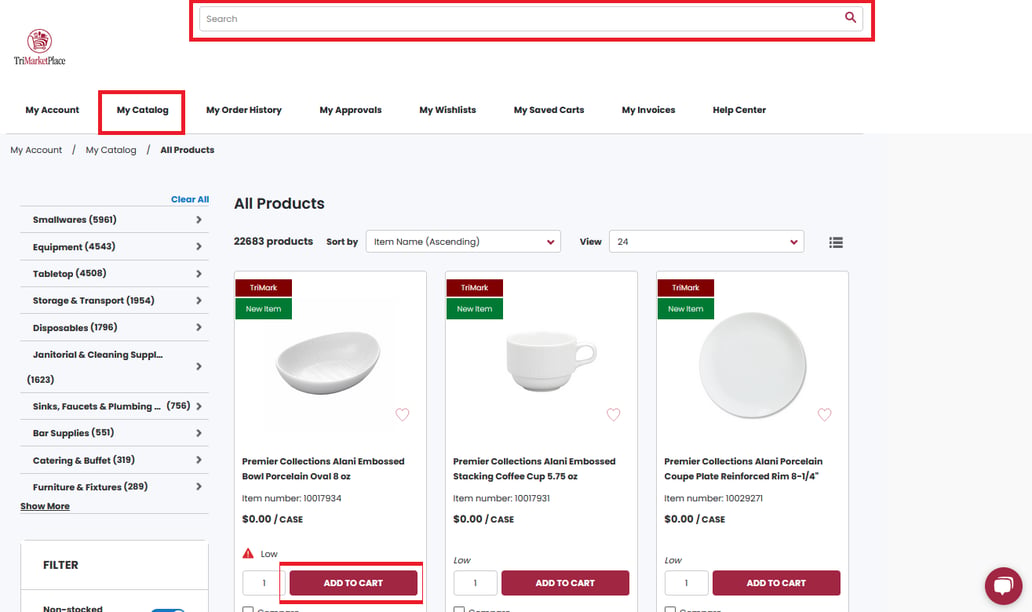
Task: Click into the Search field
Action: [x=520, y=18]
